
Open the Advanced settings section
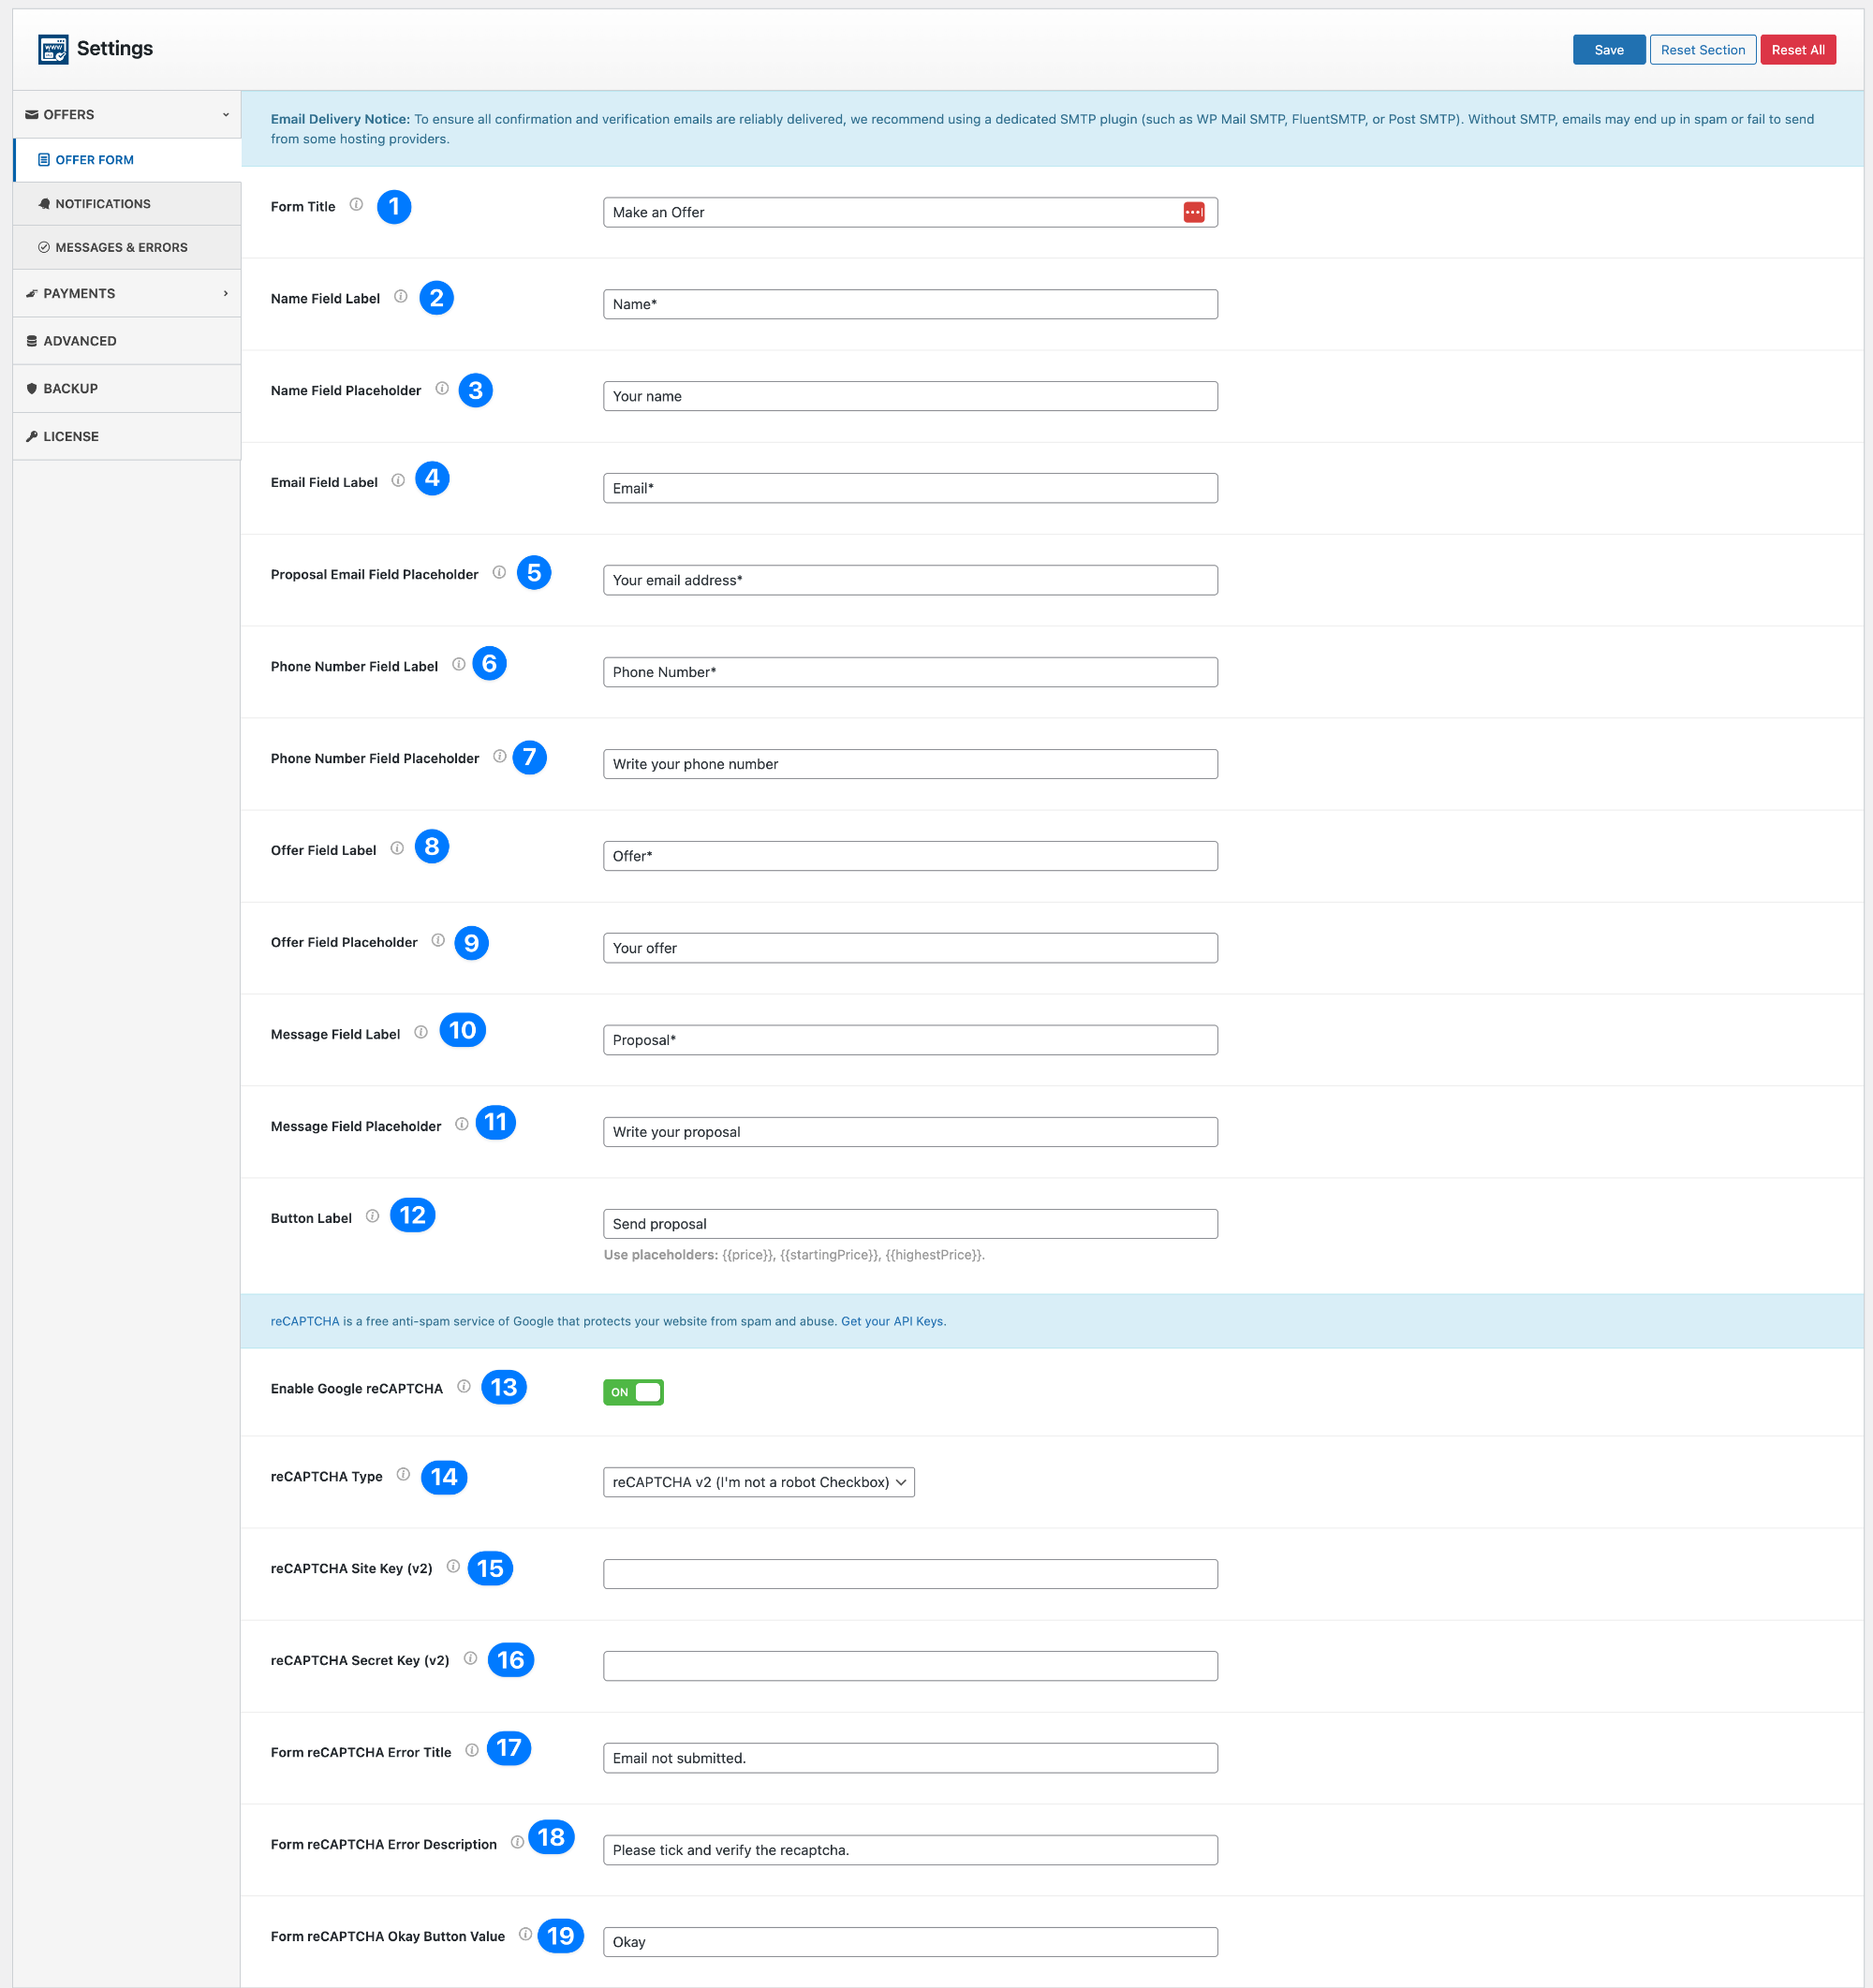point(80,341)
